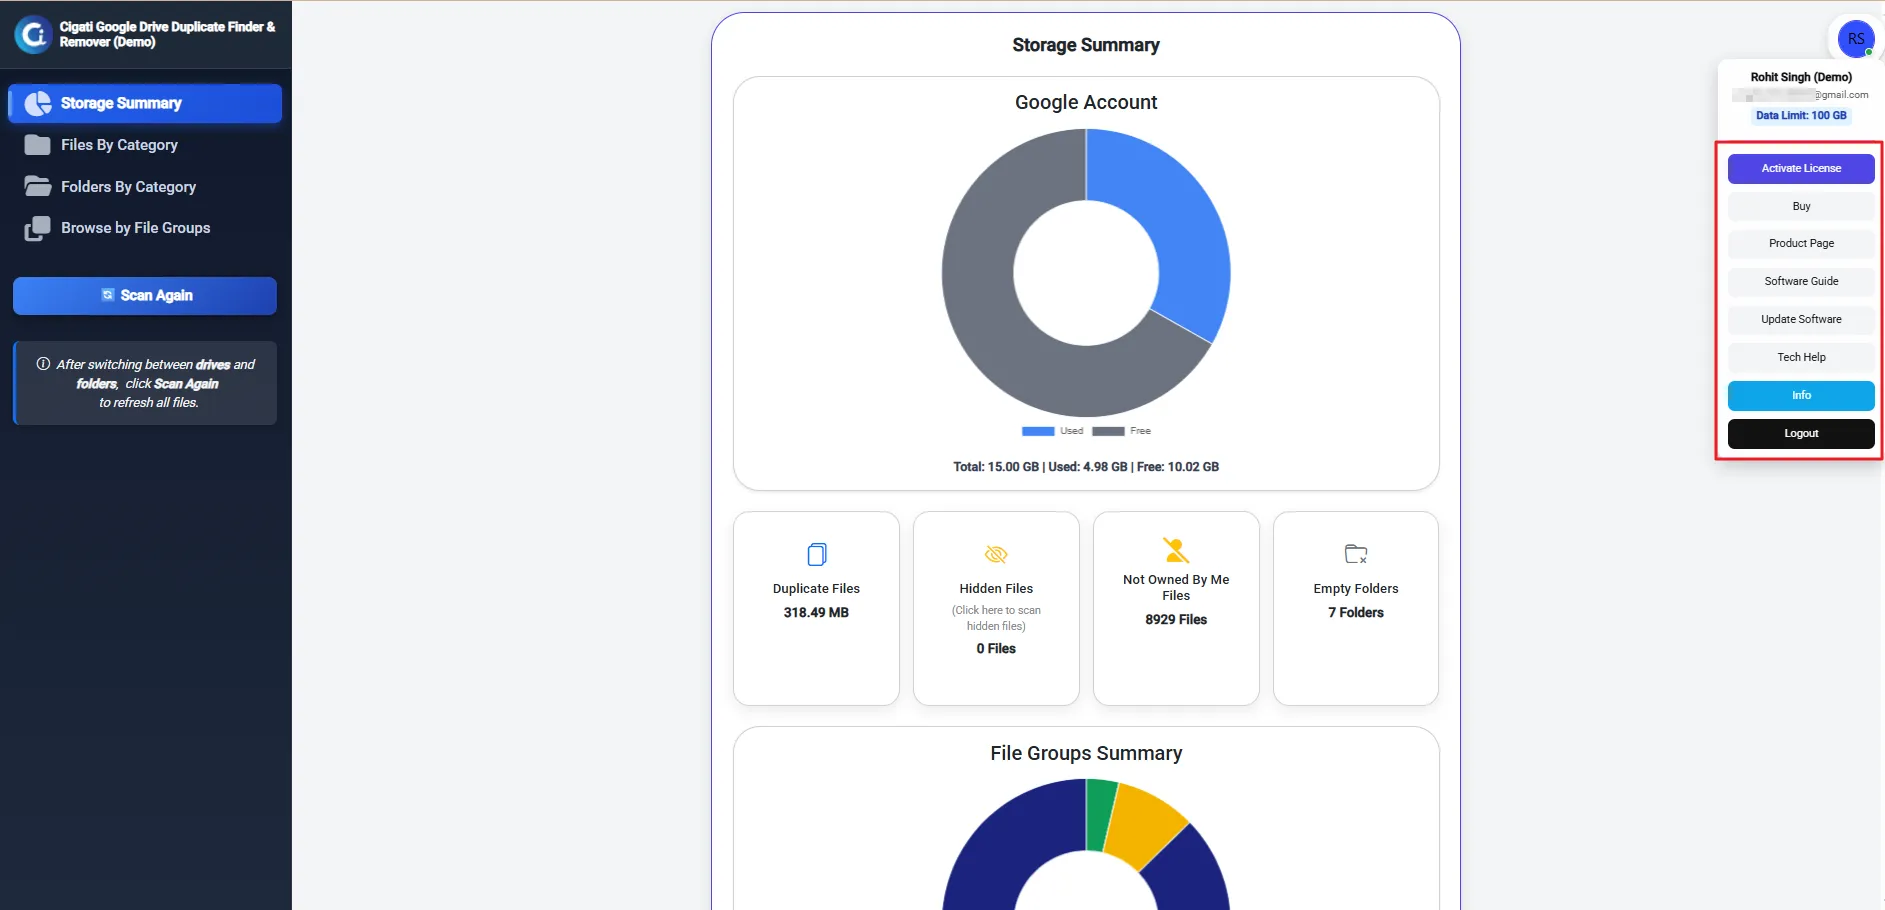Click the 8929 Files count
1885x910 pixels.
coord(1176,620)
